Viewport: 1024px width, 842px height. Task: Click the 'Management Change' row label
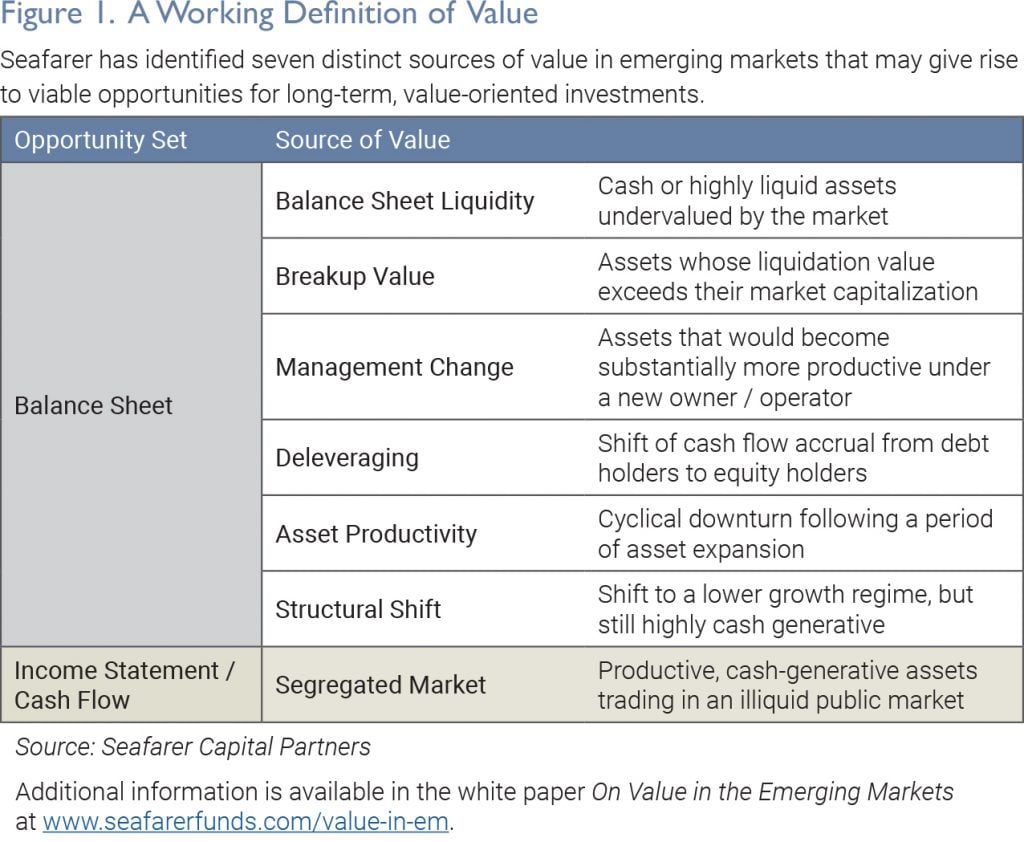pyautogui.click(x=394, y=367)
